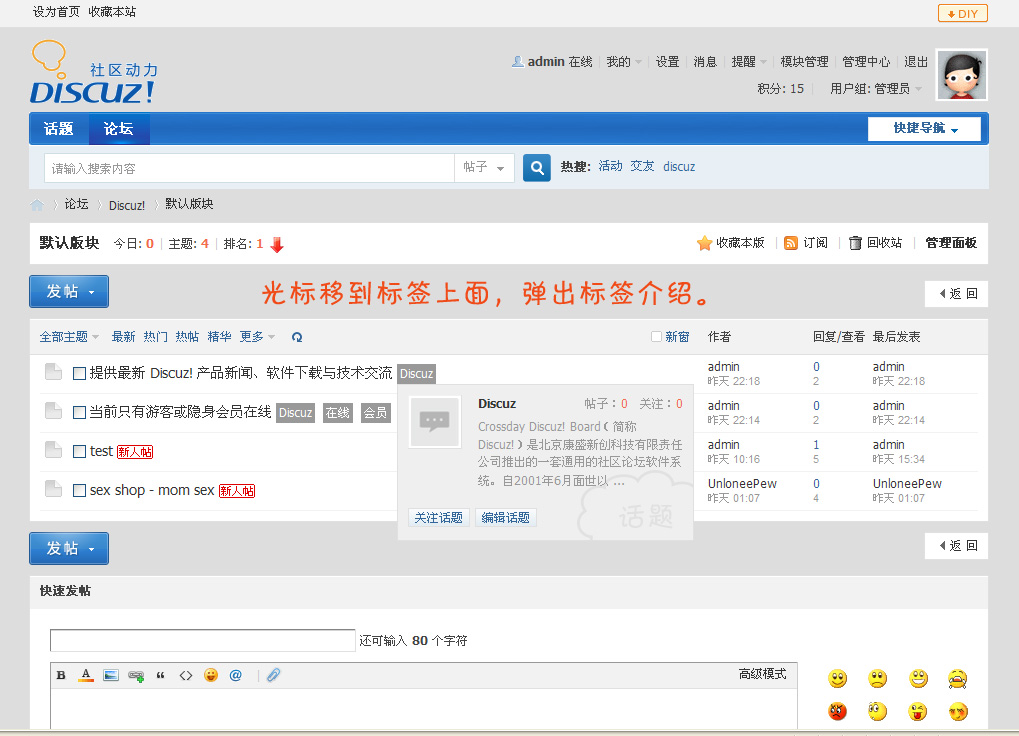Click the bold formatting icon in editor

61,675
